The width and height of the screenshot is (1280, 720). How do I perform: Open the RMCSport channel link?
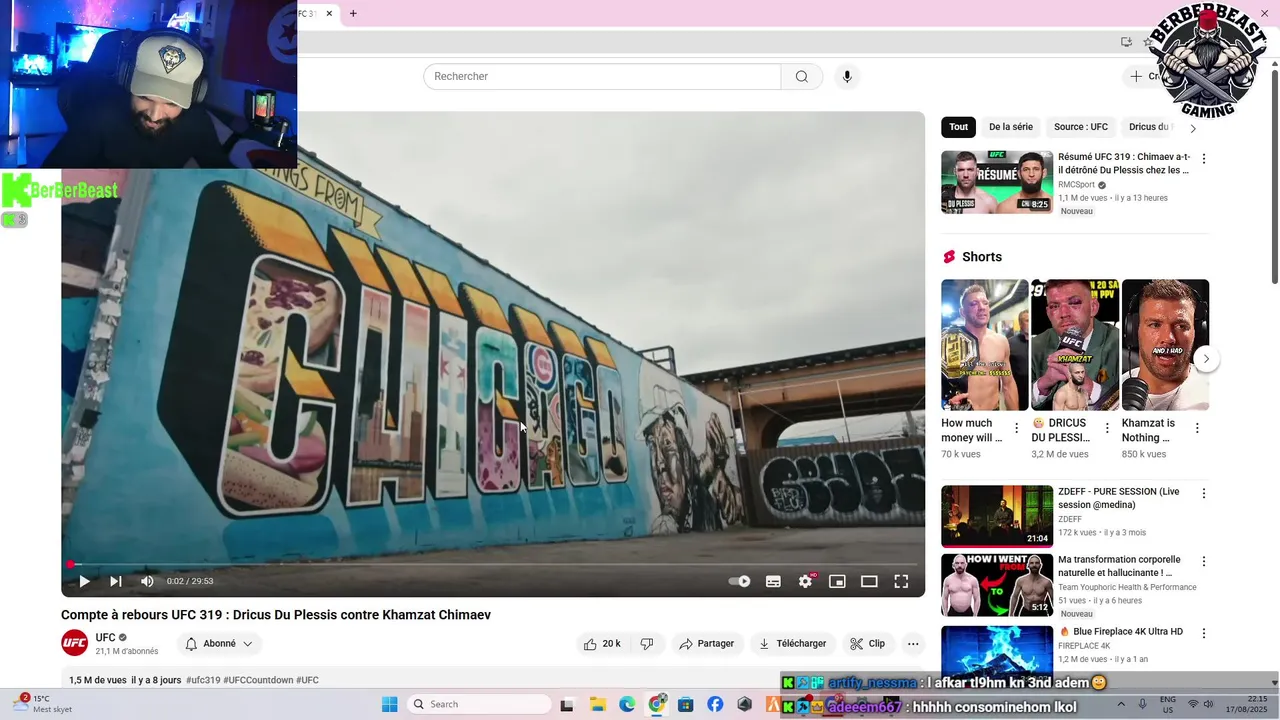pyautogui.click(x=1076, y=185)
